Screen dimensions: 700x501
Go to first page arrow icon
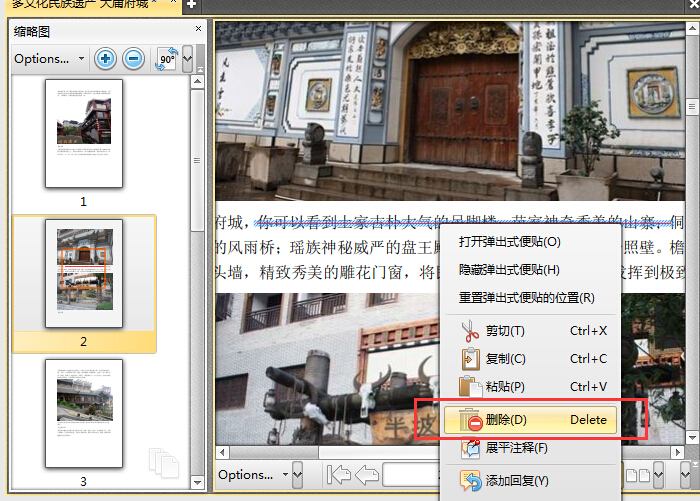(x=338, y=475)
